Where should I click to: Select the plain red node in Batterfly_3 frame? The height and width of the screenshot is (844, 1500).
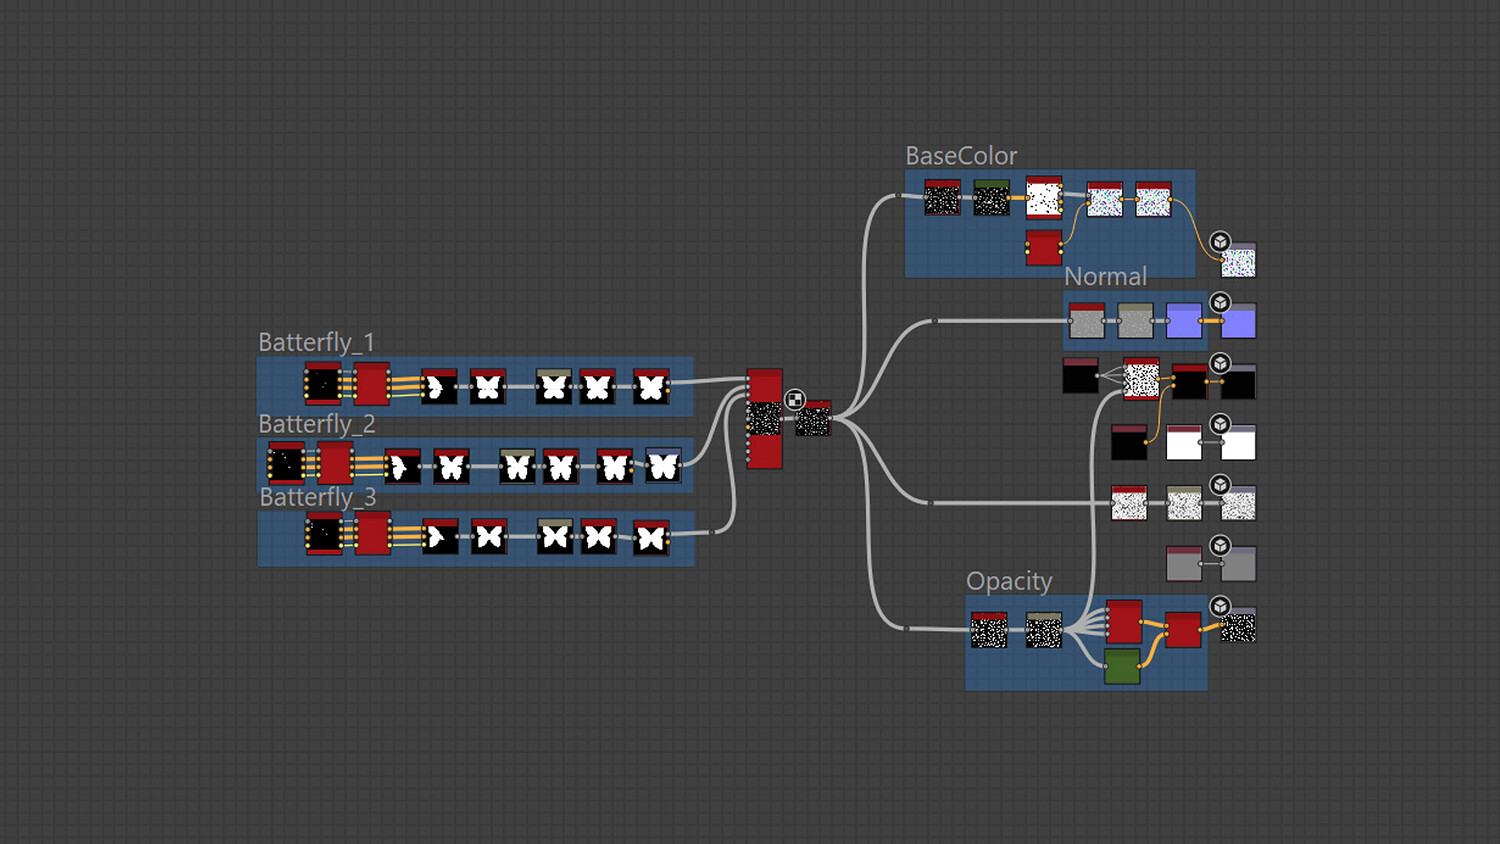click(x=373, y=533)
